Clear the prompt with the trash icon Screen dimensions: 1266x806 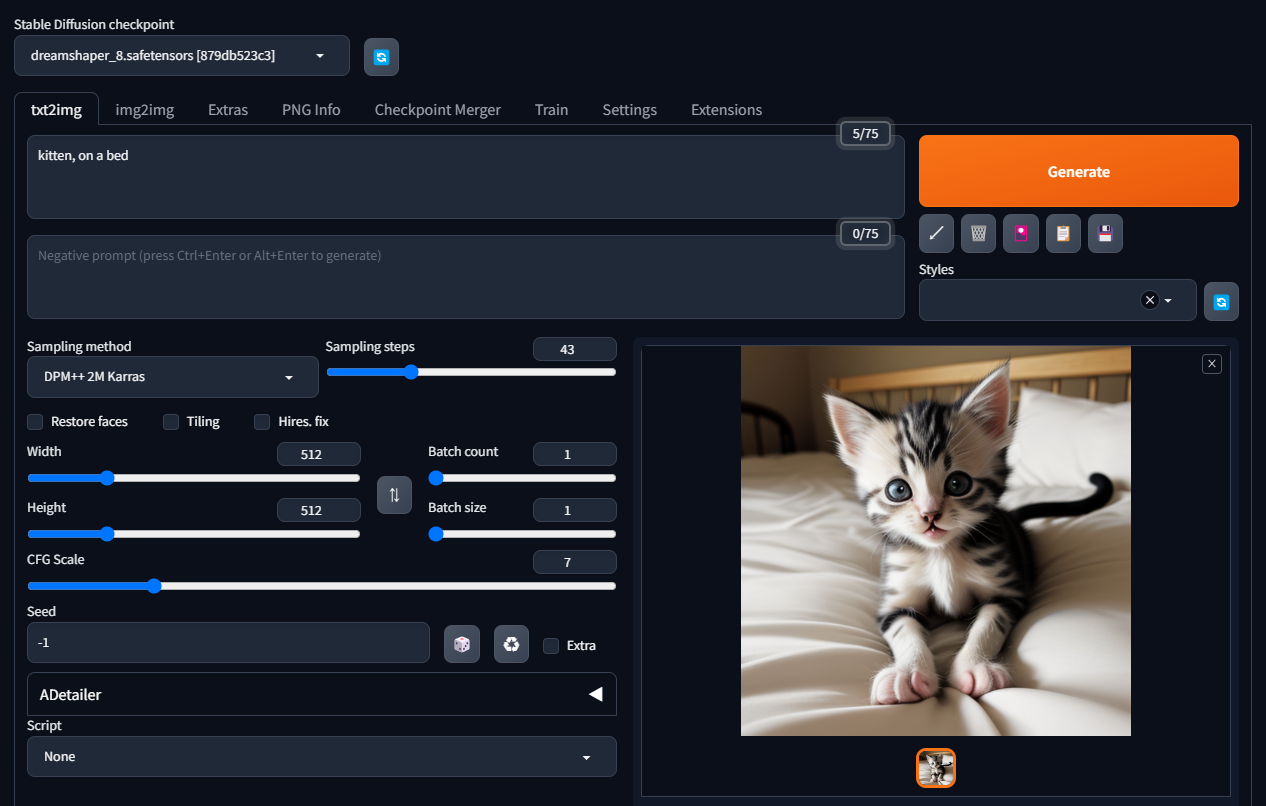pos(978,233)
